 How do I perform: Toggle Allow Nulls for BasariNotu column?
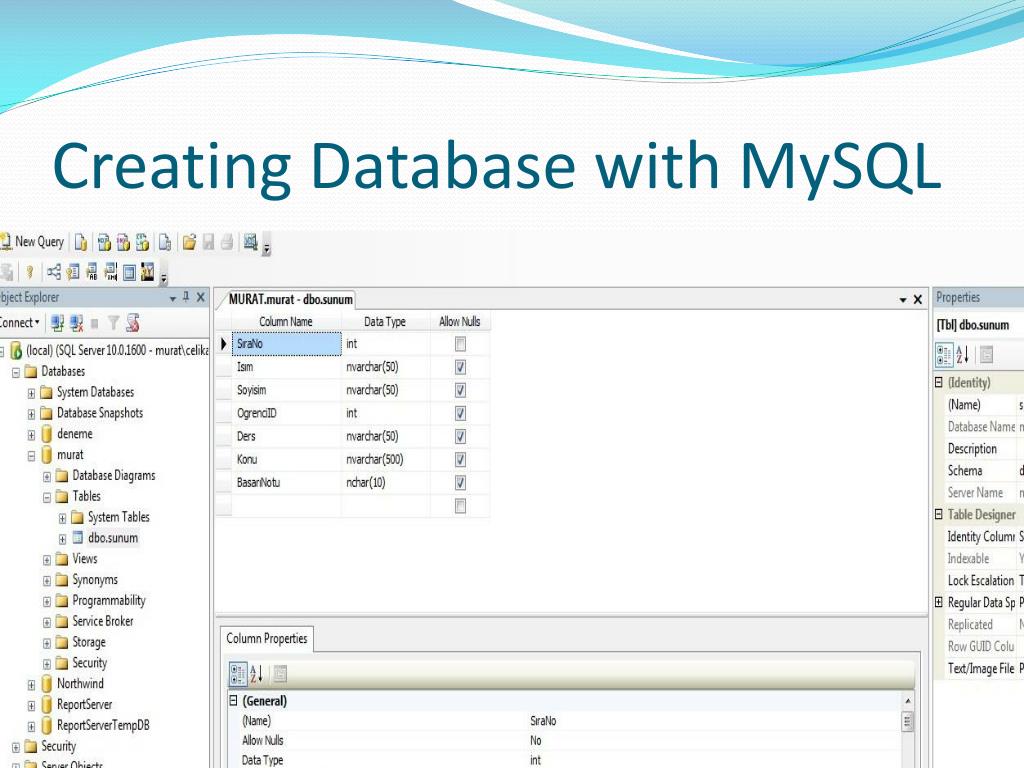460,483
